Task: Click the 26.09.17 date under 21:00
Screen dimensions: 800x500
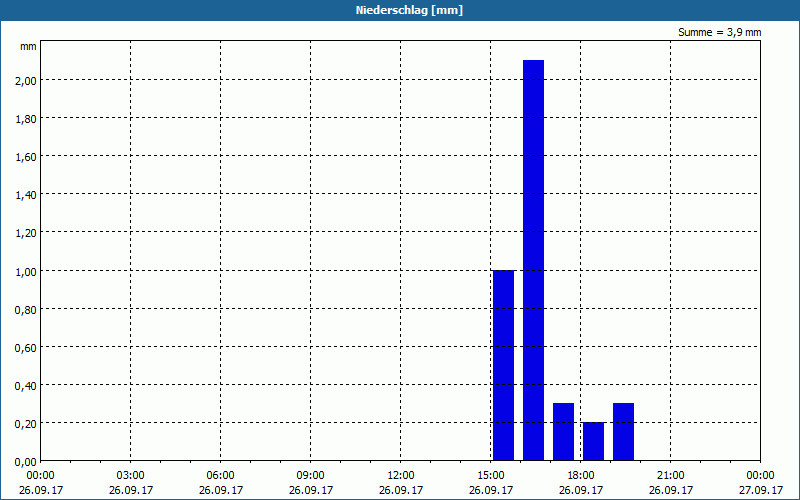Action: 670,490
